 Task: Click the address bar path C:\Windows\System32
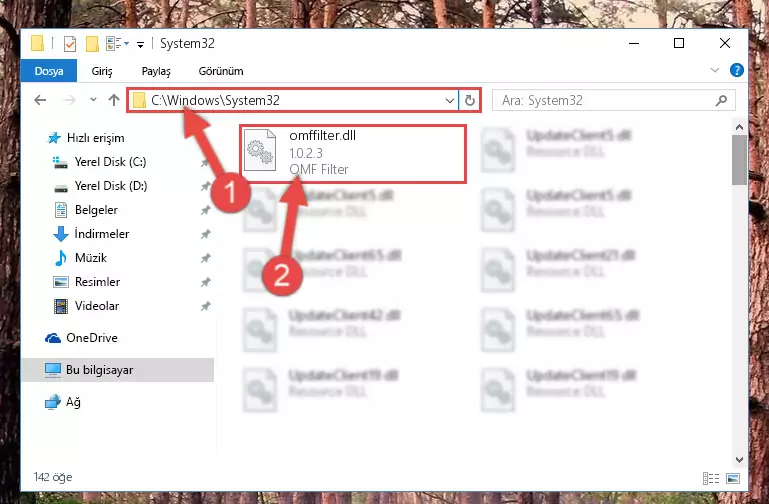click(215, 101)
